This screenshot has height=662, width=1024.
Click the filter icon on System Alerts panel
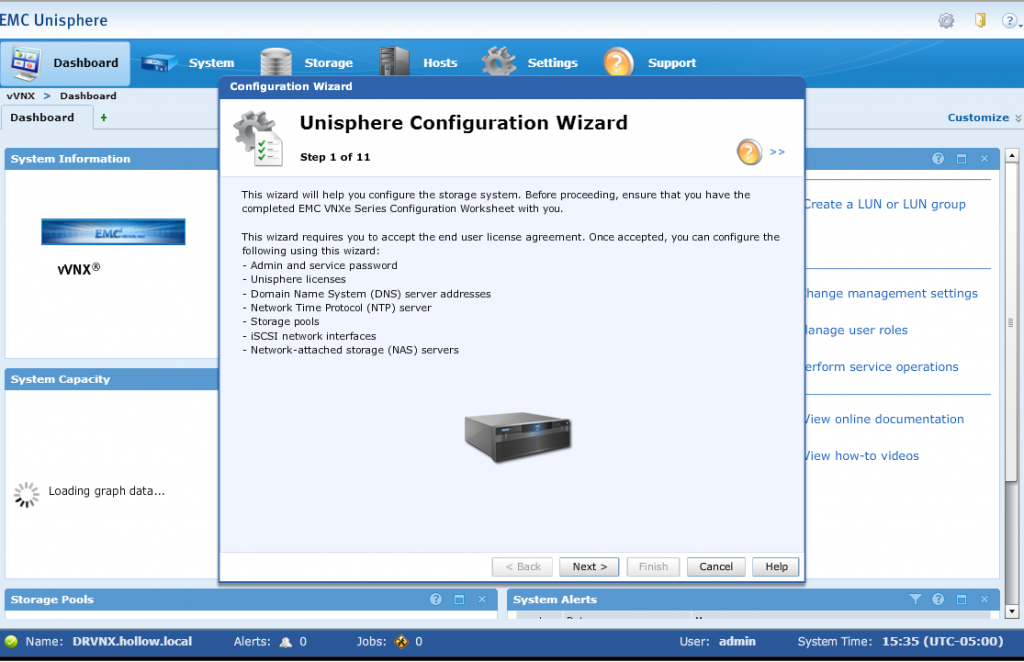(914, 599)
